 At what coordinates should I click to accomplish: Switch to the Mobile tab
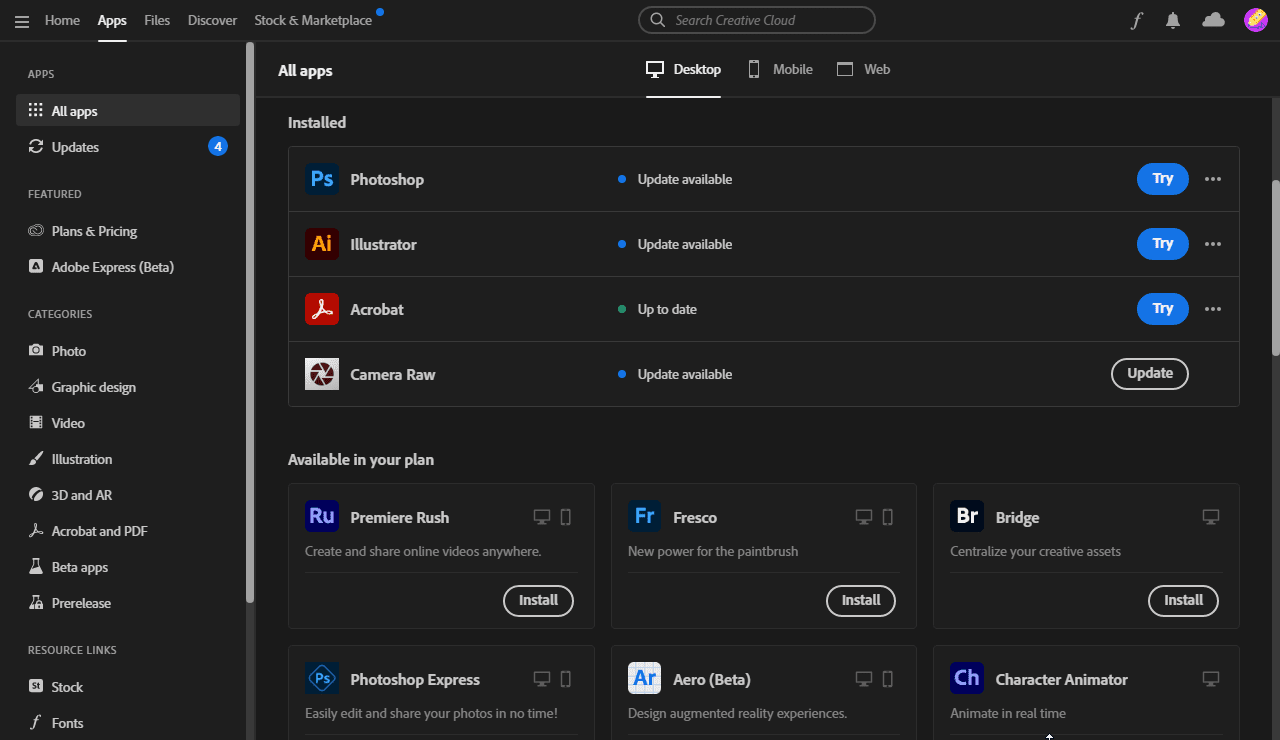click(x=780, y=69)
